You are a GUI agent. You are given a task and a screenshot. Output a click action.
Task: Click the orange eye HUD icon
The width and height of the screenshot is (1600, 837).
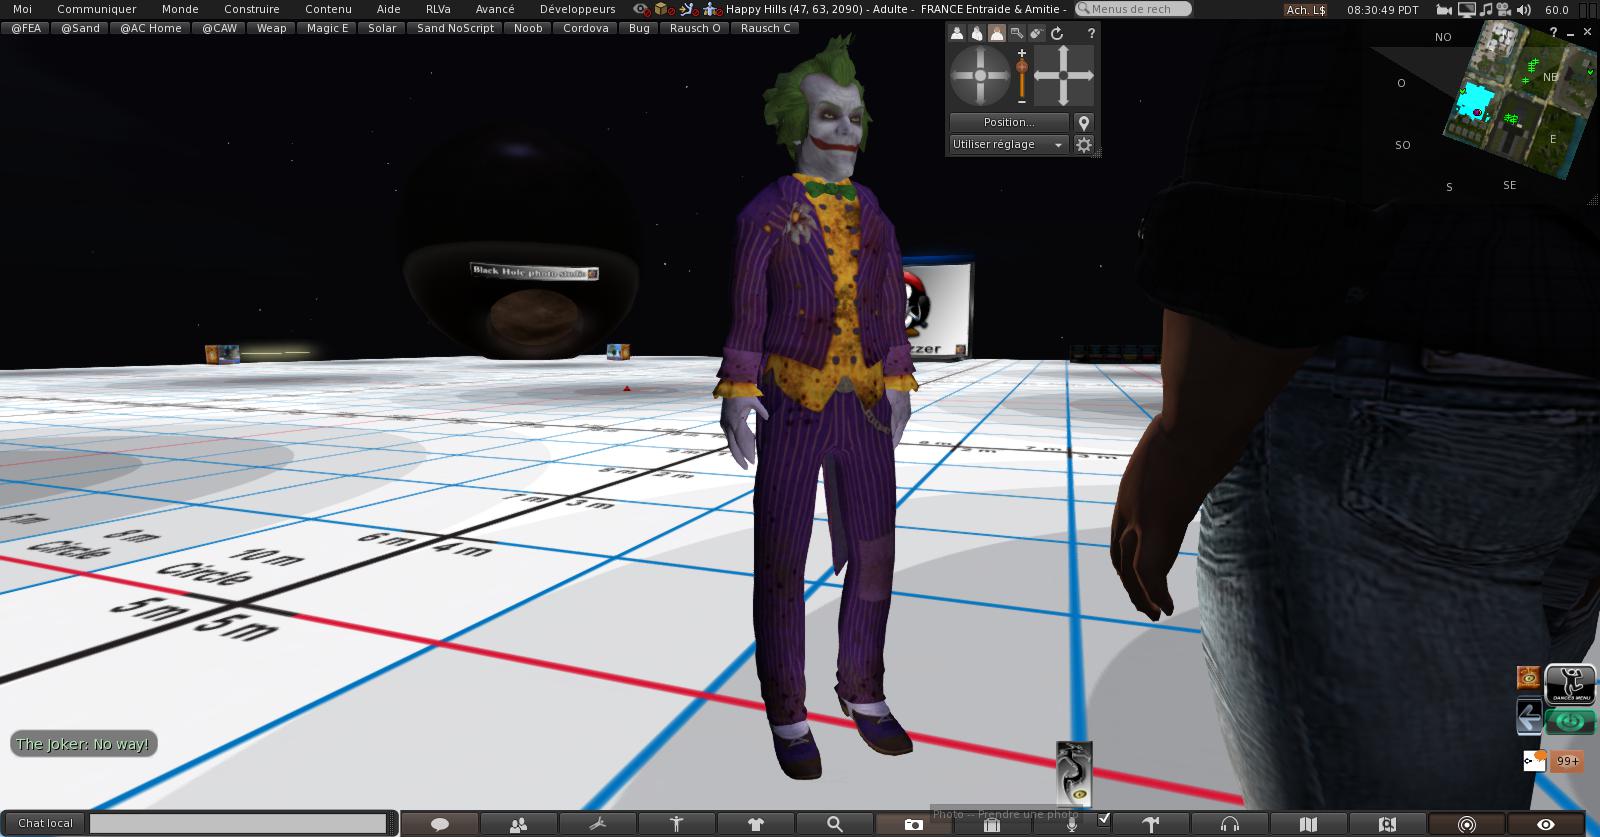[x=1528, y=678]
